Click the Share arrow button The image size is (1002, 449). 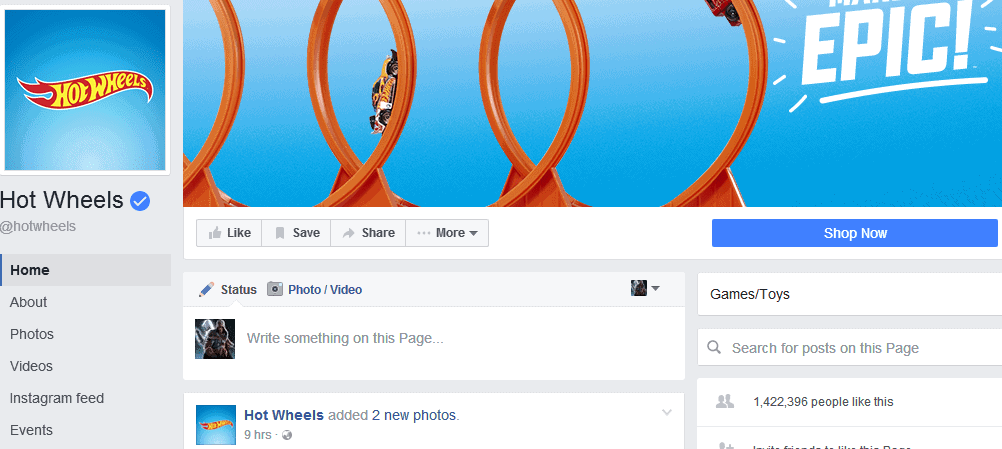pyautogui.click(x=367, y=233)
